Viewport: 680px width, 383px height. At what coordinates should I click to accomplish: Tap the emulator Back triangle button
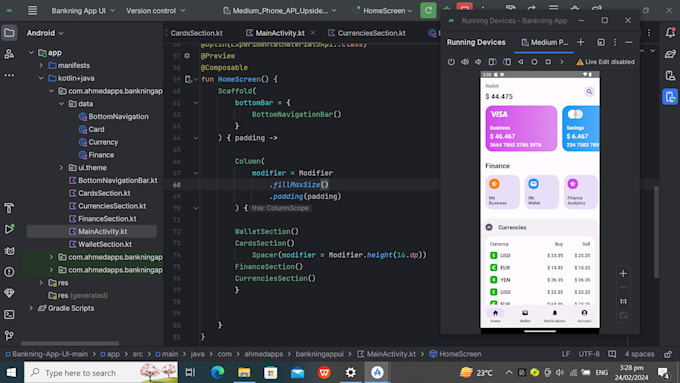pyautogui.click(x=520, y=62)
